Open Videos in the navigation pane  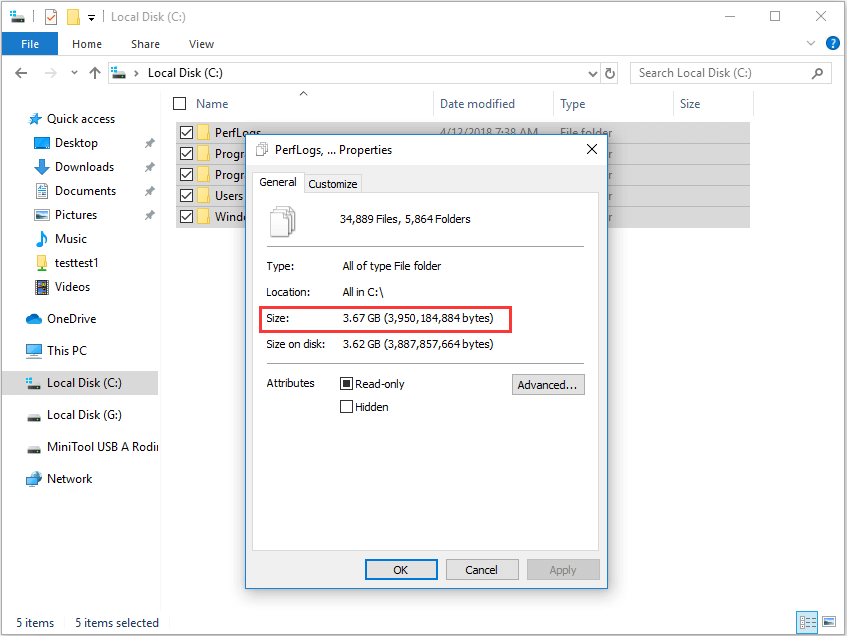[x=72, y=287]
